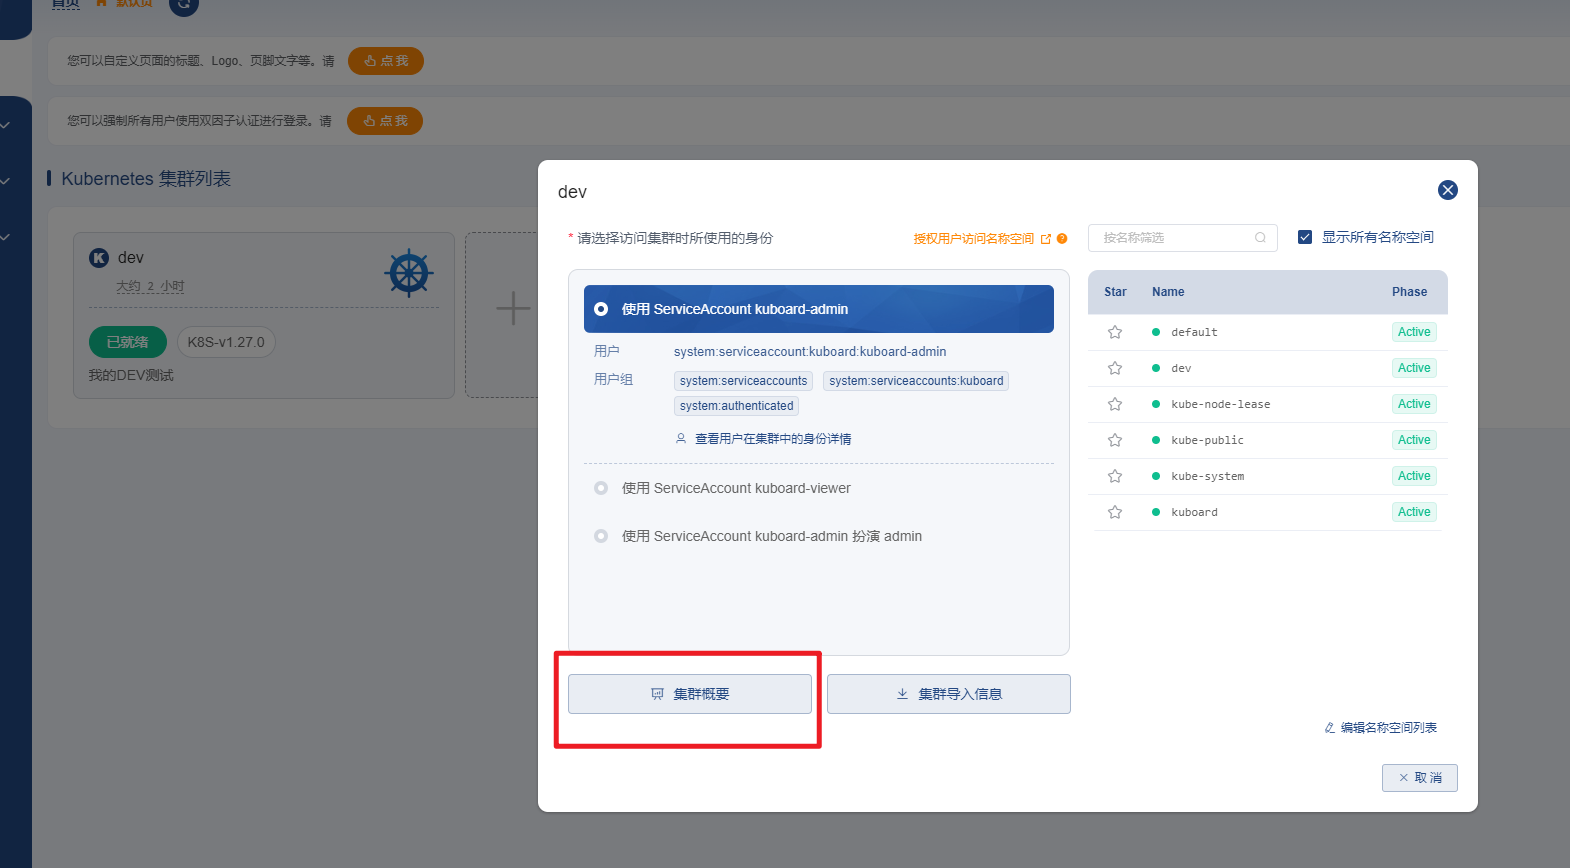Select the default namespace row name

pyautogui.click(x=1194, y=332)
